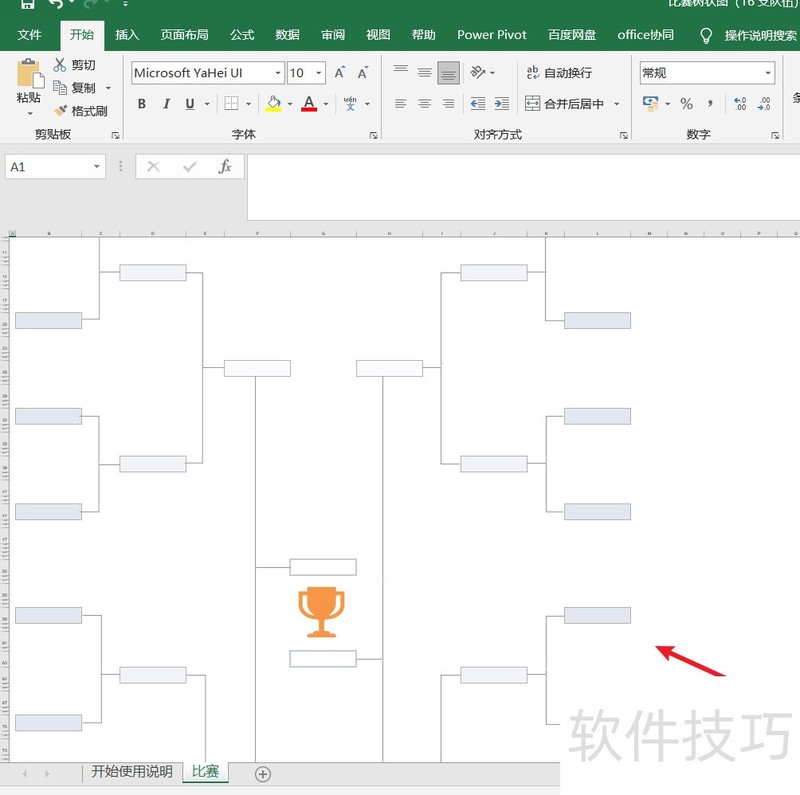Open the 常规 number format dropdown
This screenshot has height=795, width=800.
pos(770,72)
